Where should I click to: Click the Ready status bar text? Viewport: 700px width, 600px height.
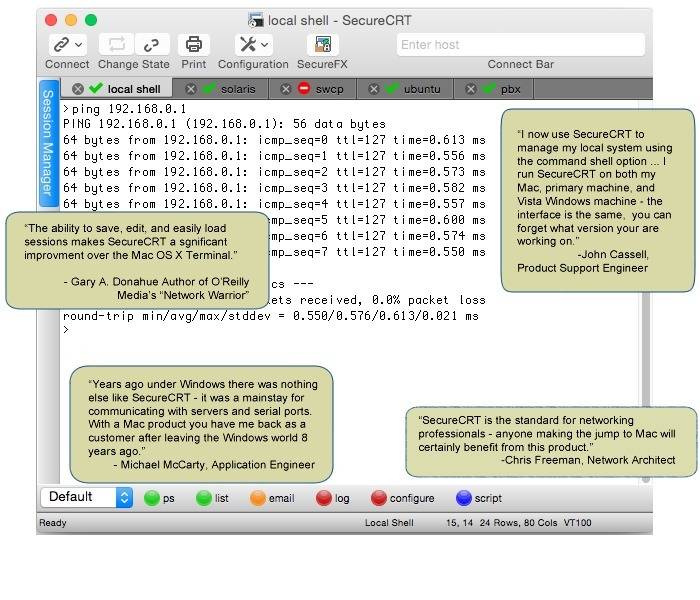tap(53, 523)
